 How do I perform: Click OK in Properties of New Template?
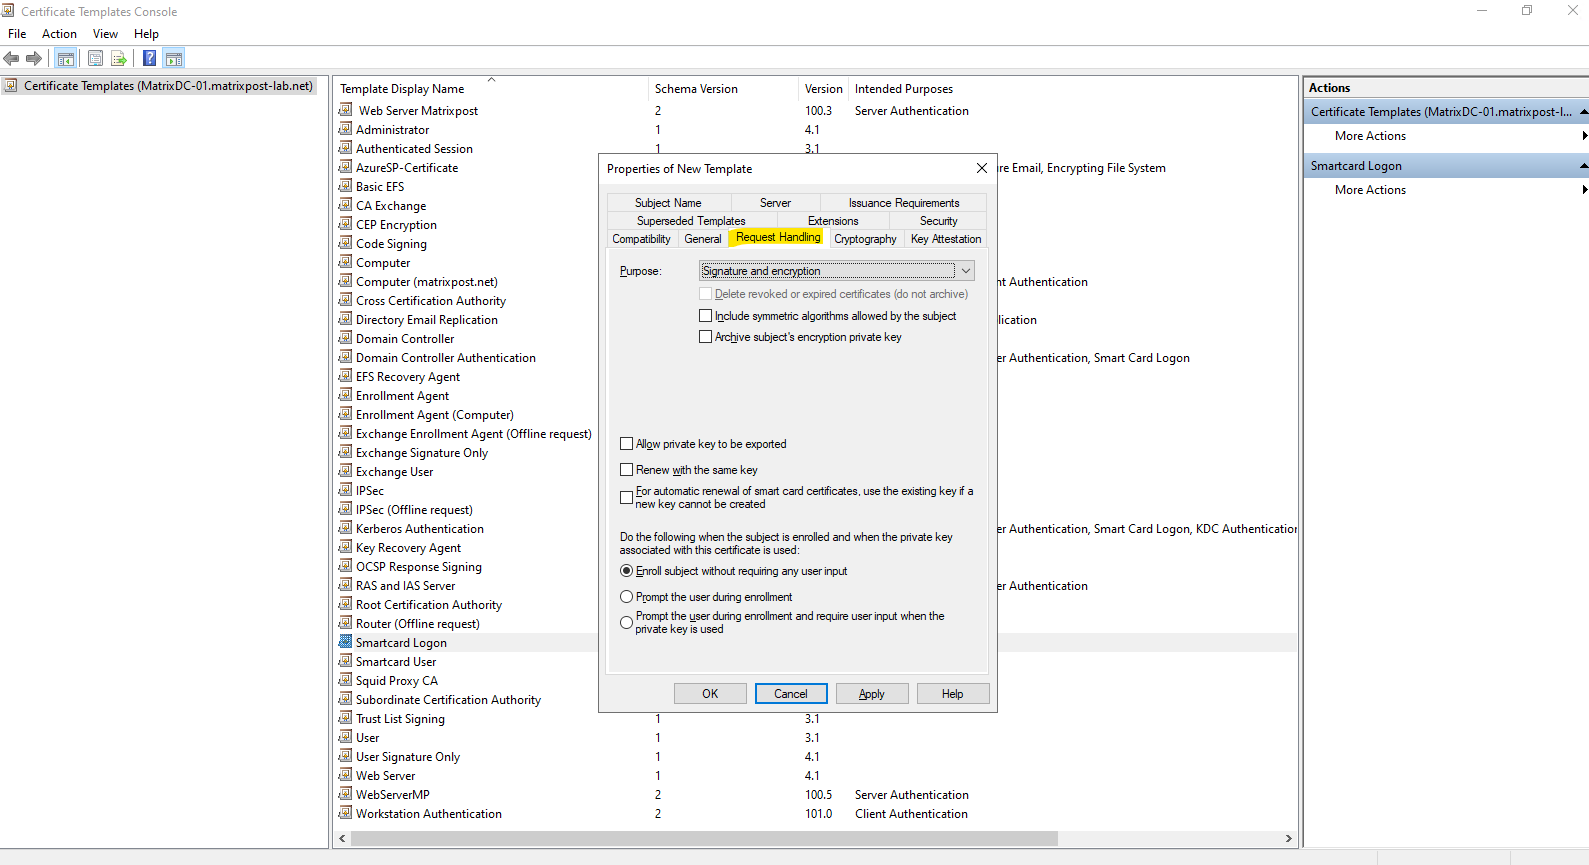[x=710, y=694]
